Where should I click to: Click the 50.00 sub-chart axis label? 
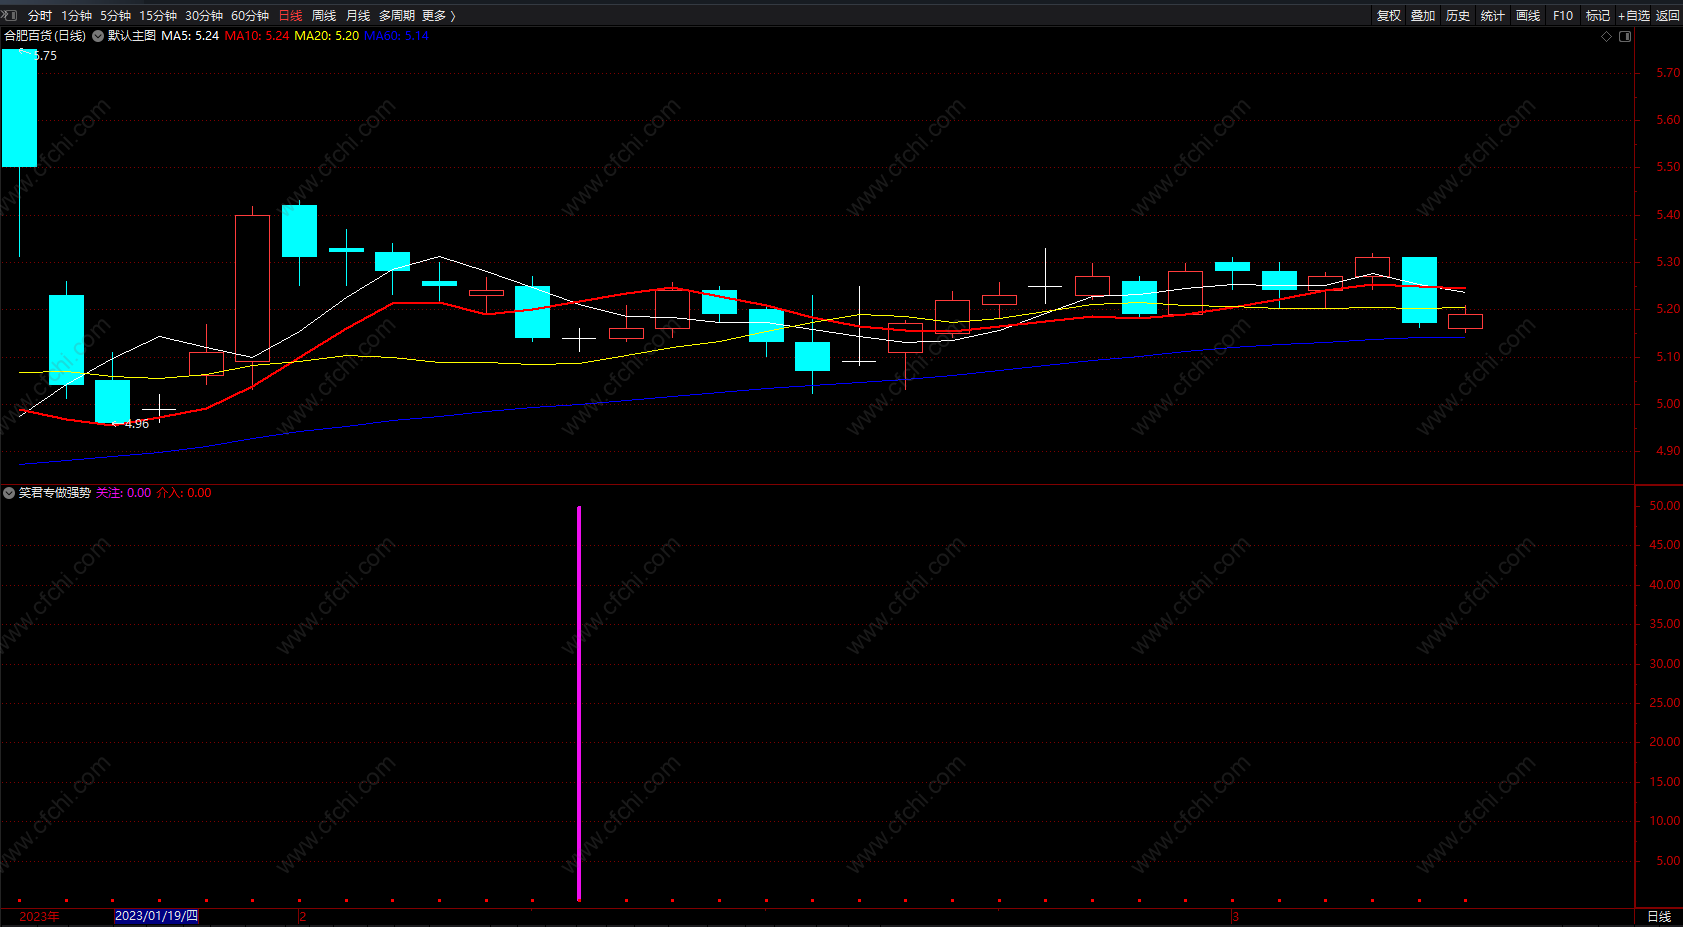click(1665, 506)
